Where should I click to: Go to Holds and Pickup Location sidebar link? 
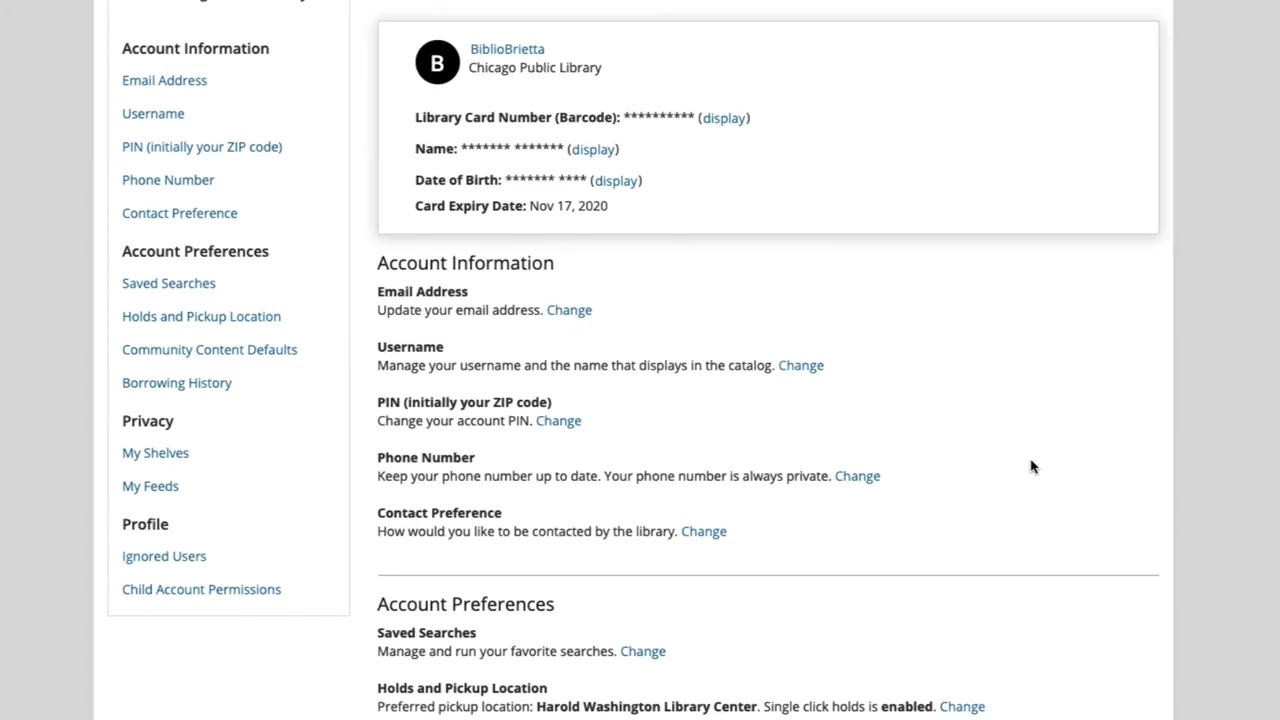pos(201,317)
